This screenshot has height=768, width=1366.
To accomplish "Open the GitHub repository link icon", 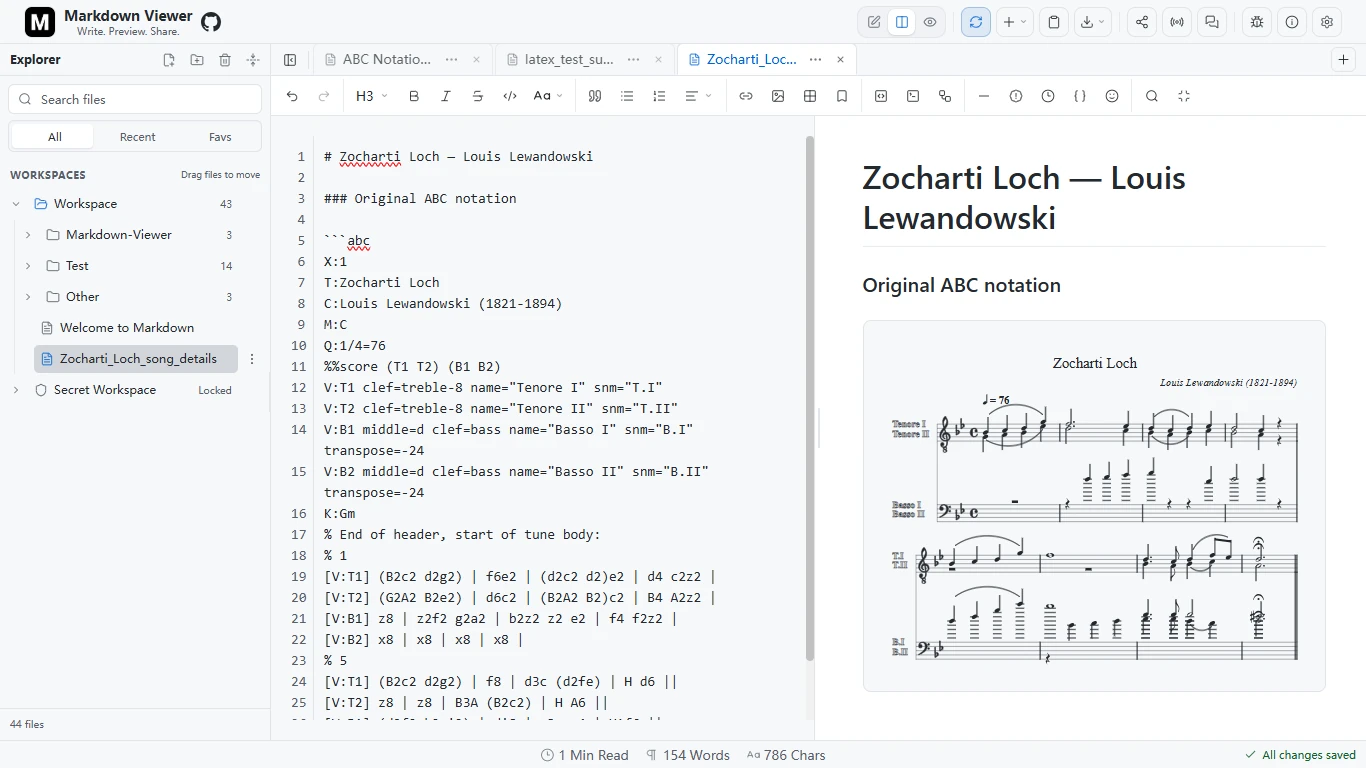I will tap(211, 22).
